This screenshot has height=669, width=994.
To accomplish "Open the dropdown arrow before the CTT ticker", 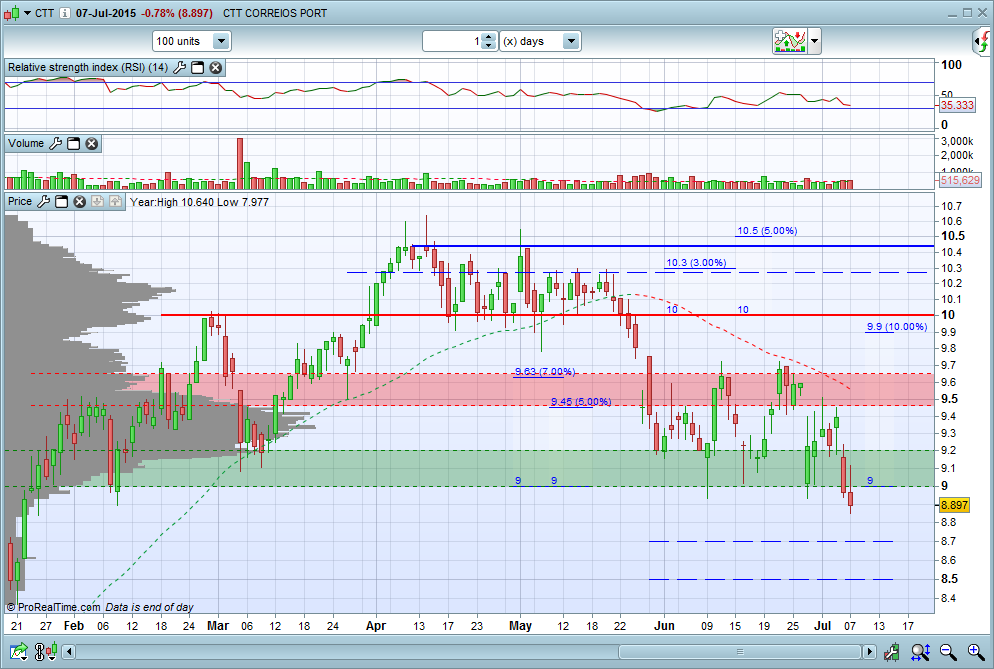I will click(27, 13).
